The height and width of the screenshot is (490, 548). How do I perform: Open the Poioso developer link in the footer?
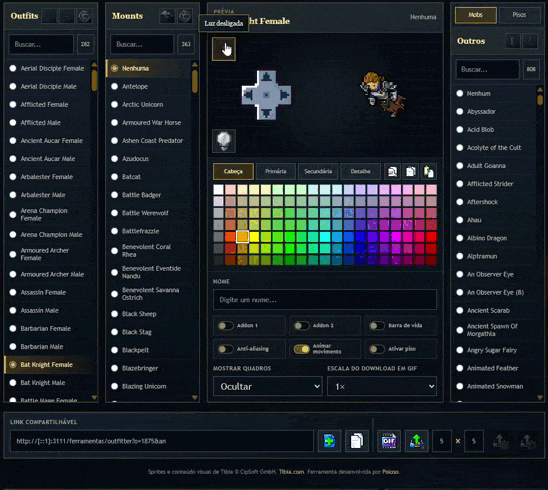(390, 472)
